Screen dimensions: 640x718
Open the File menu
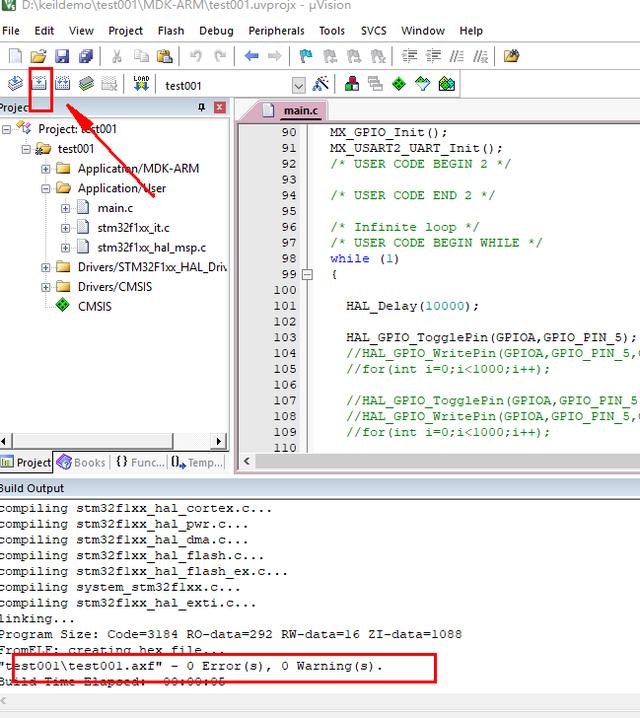(11, 31)
